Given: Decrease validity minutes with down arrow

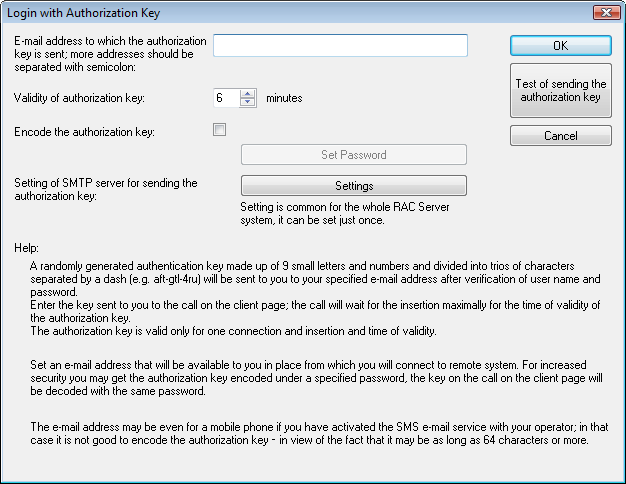Looking at the screenshot, I should (248, 103).
